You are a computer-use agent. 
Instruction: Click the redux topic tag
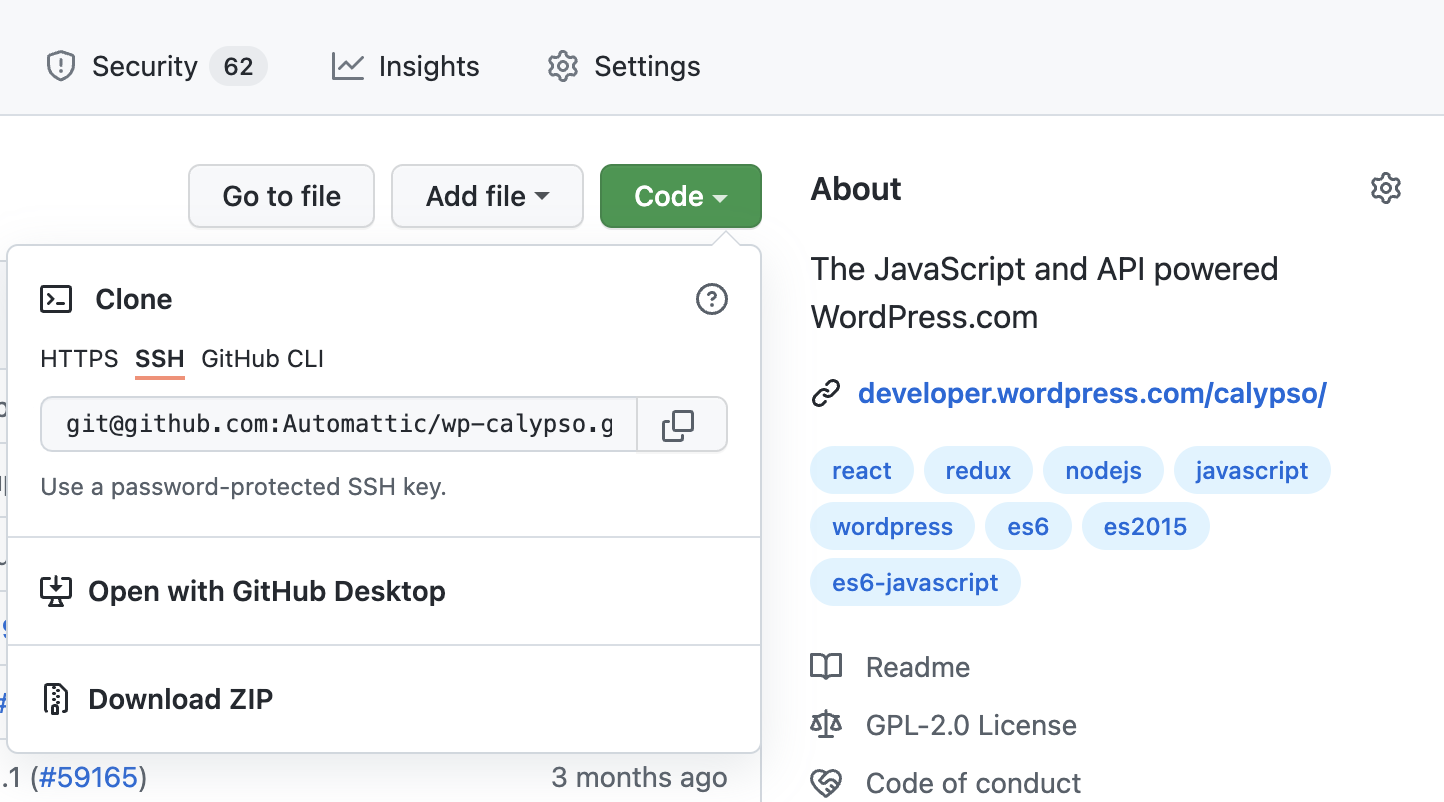pyautogui.click(x=978, y=471)
